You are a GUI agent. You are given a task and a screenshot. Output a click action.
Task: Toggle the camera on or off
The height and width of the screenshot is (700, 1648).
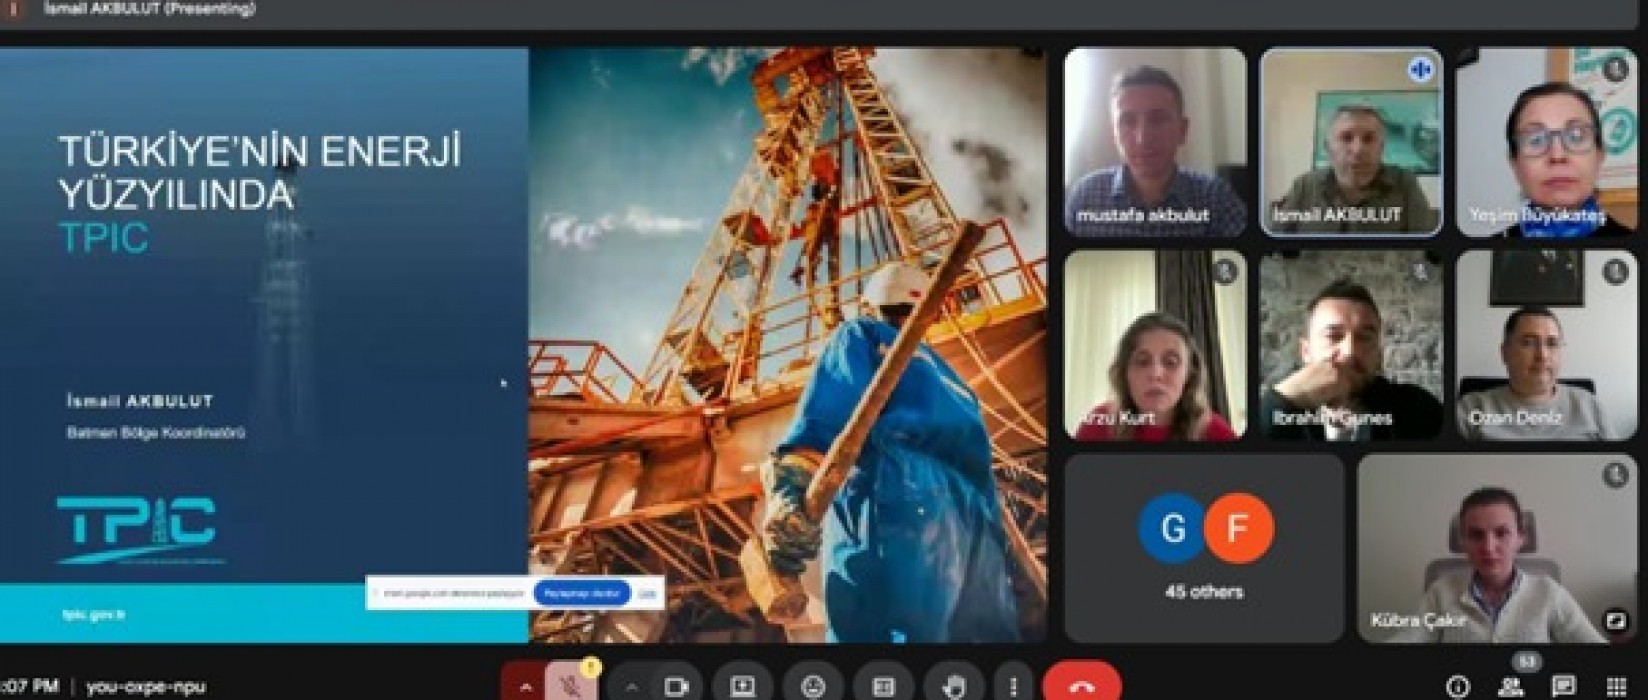(677, 686)
